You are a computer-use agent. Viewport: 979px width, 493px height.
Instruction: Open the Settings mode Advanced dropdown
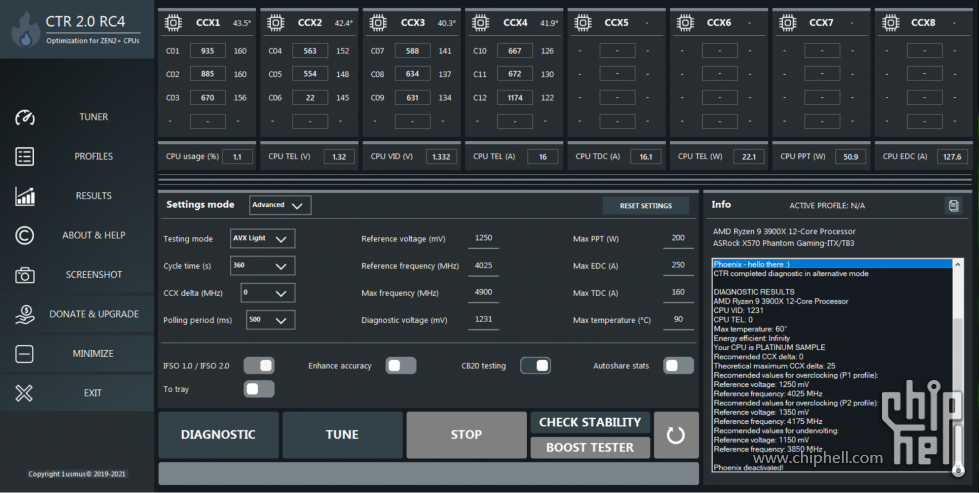pyautogui.click(x=280, y=205)
